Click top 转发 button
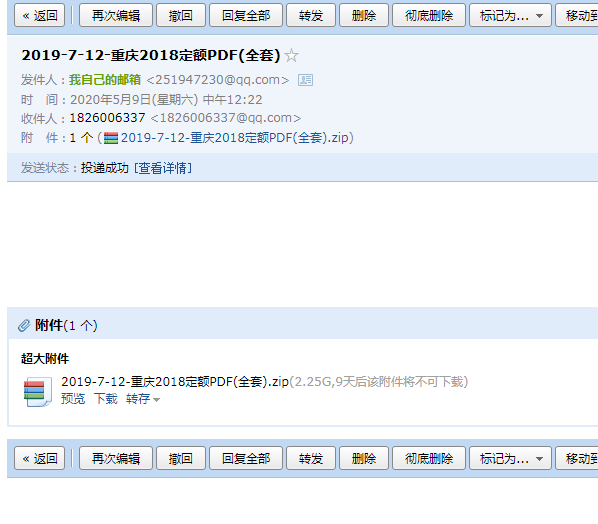 (x=311, y=16)
